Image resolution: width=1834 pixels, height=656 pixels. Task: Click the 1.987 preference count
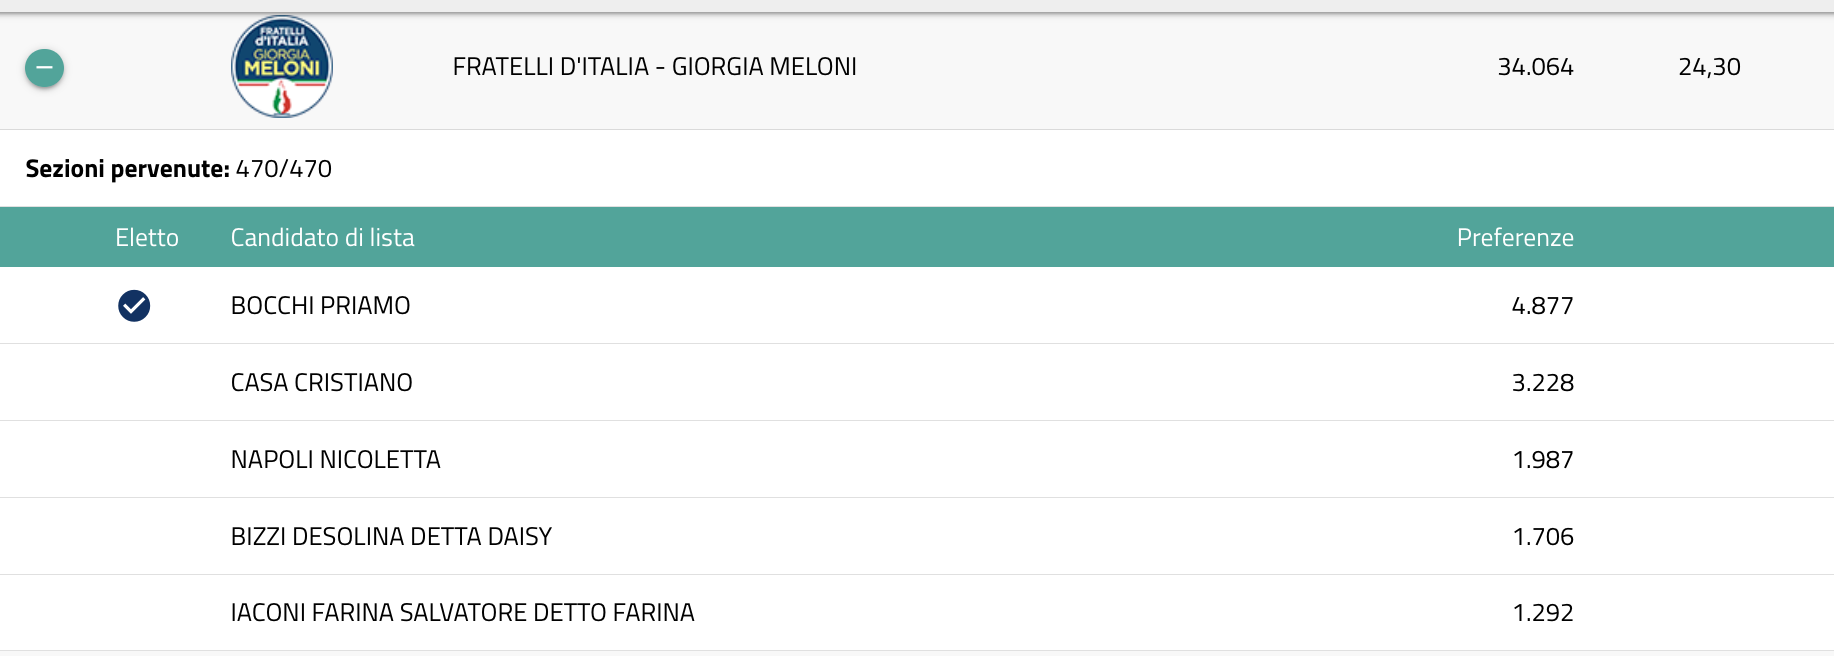(x=1543, y=460)
